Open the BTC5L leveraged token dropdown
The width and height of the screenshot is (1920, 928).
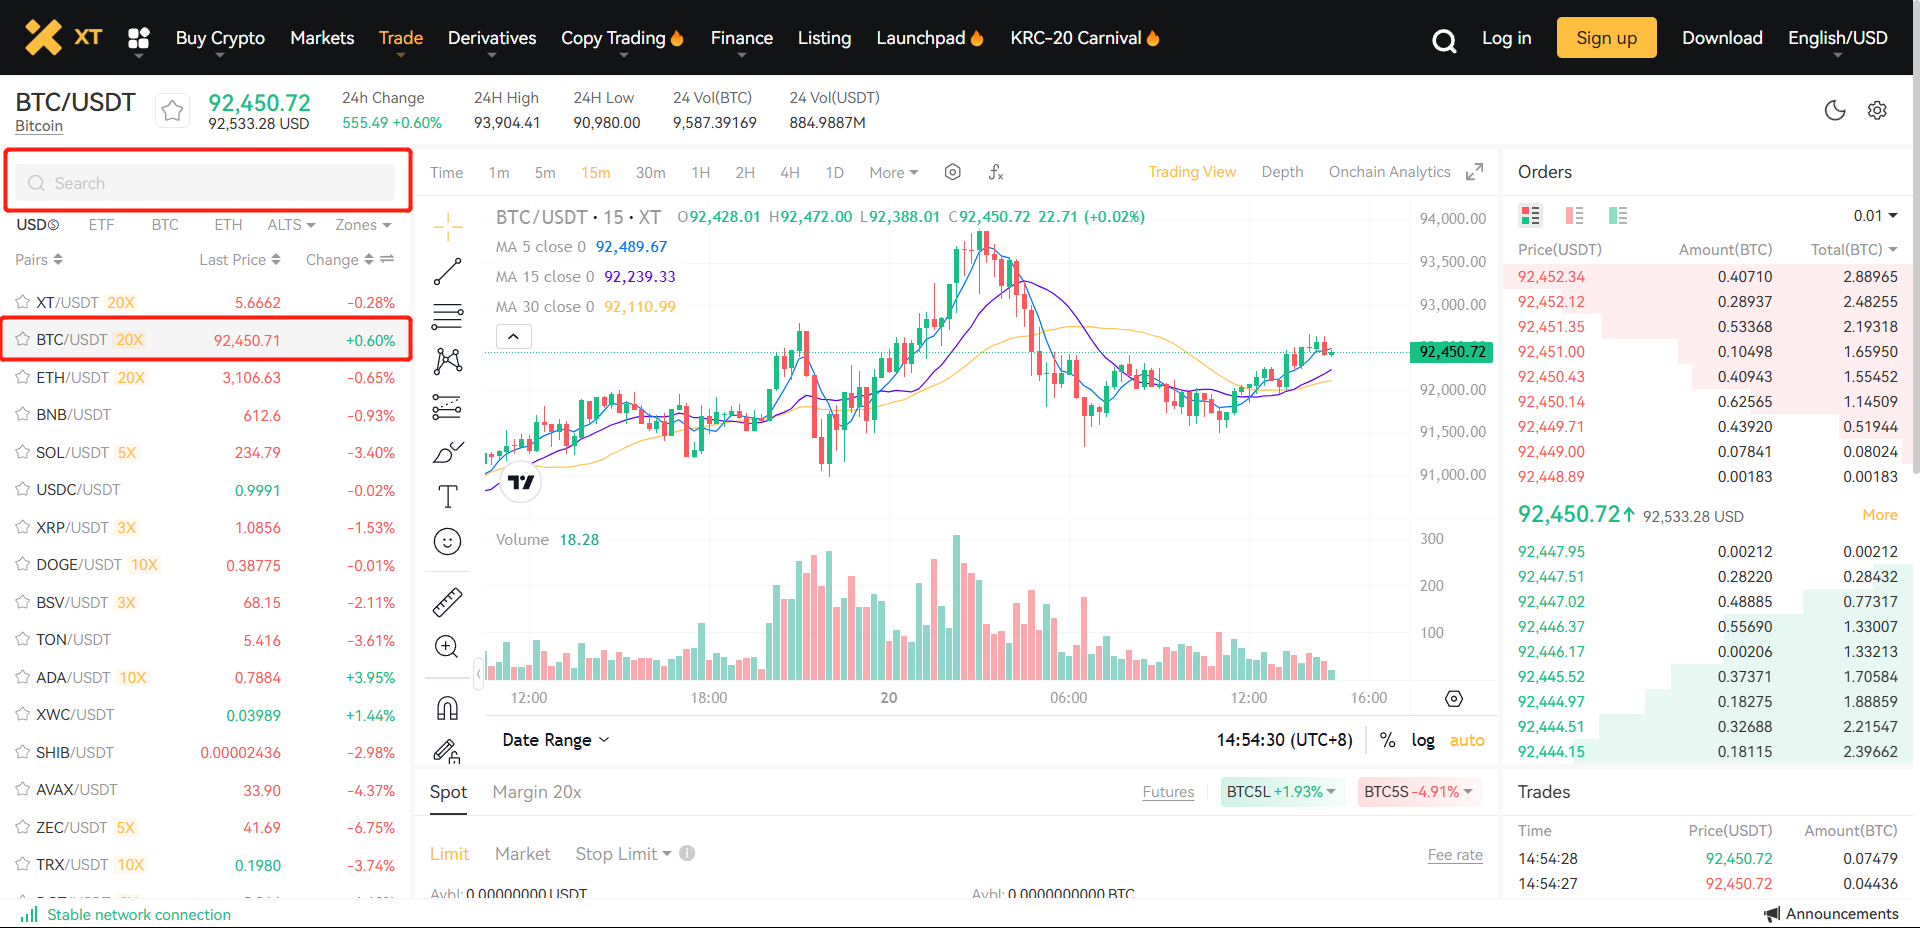[1281, 791]
